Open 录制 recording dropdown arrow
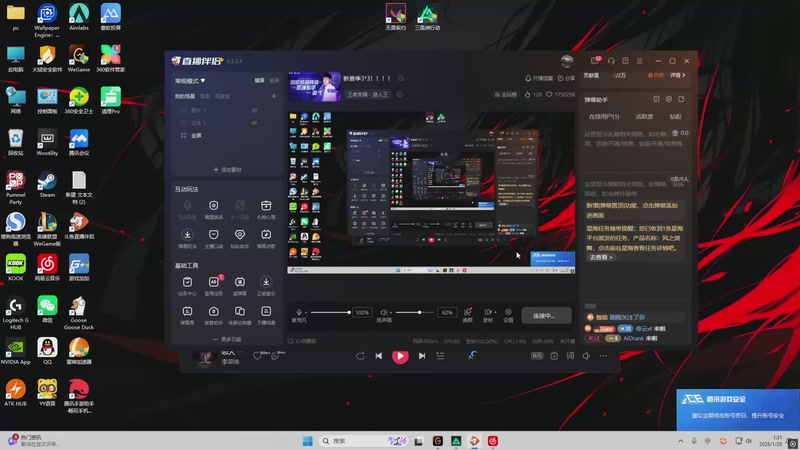The height and width of the screenshot is (450, 800). [495, 312]
